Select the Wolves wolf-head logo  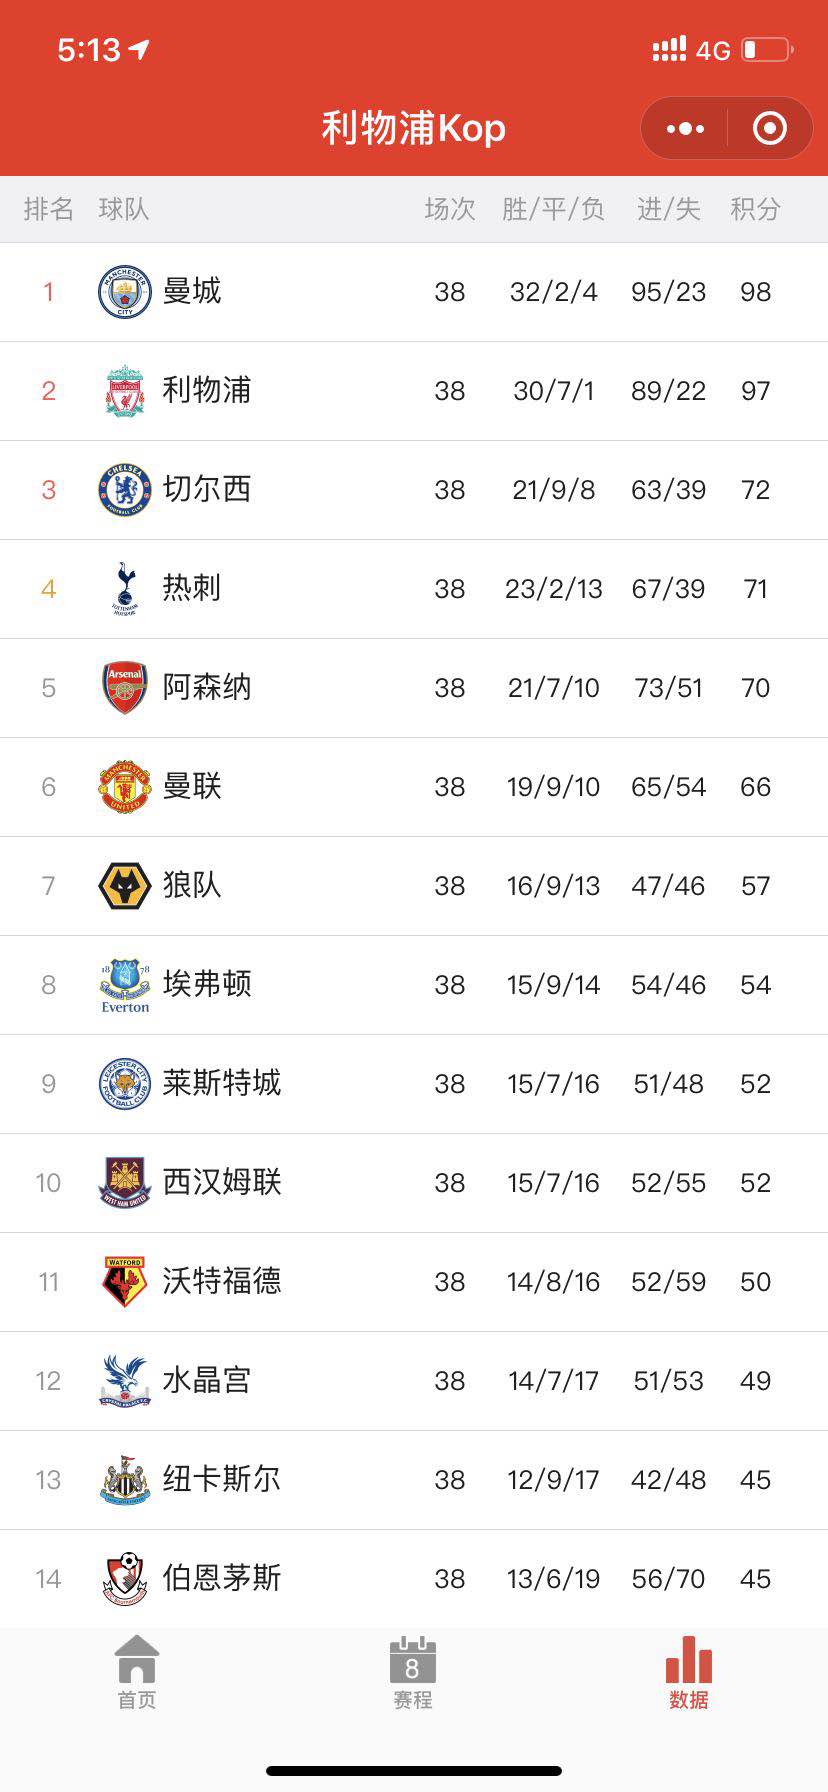[x=125, y=886]
